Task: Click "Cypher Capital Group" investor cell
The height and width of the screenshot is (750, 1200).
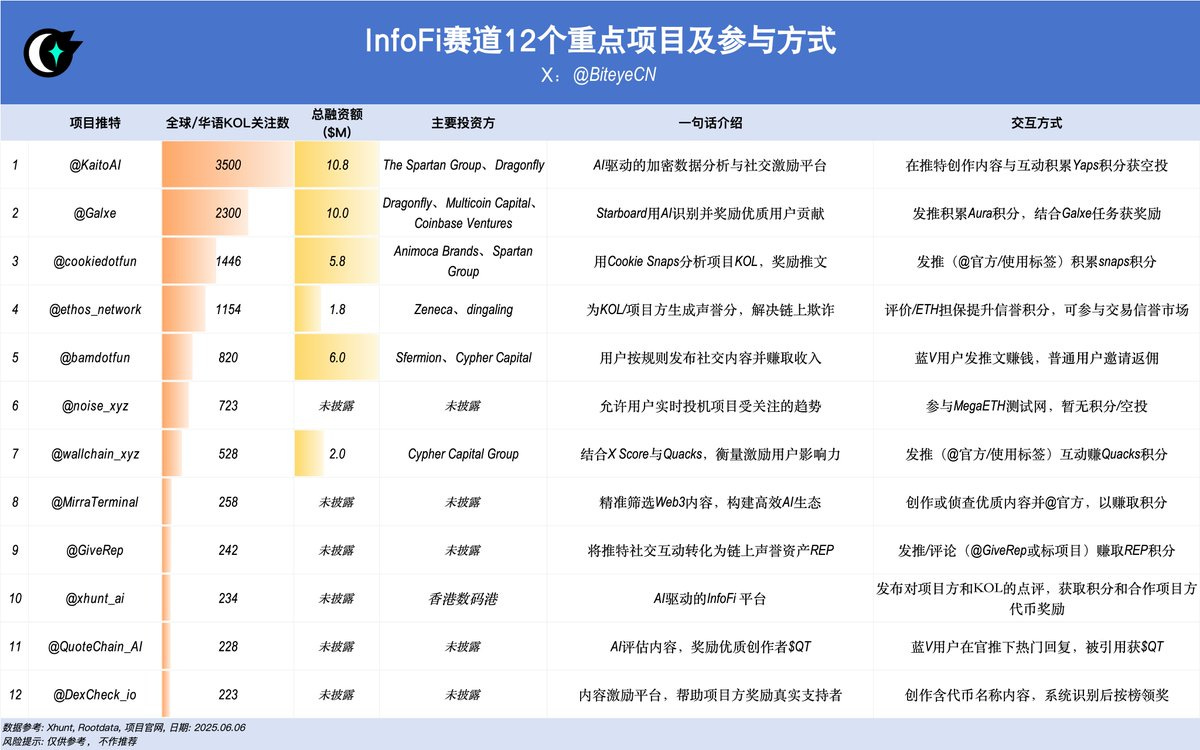Action: pos(463,453)
